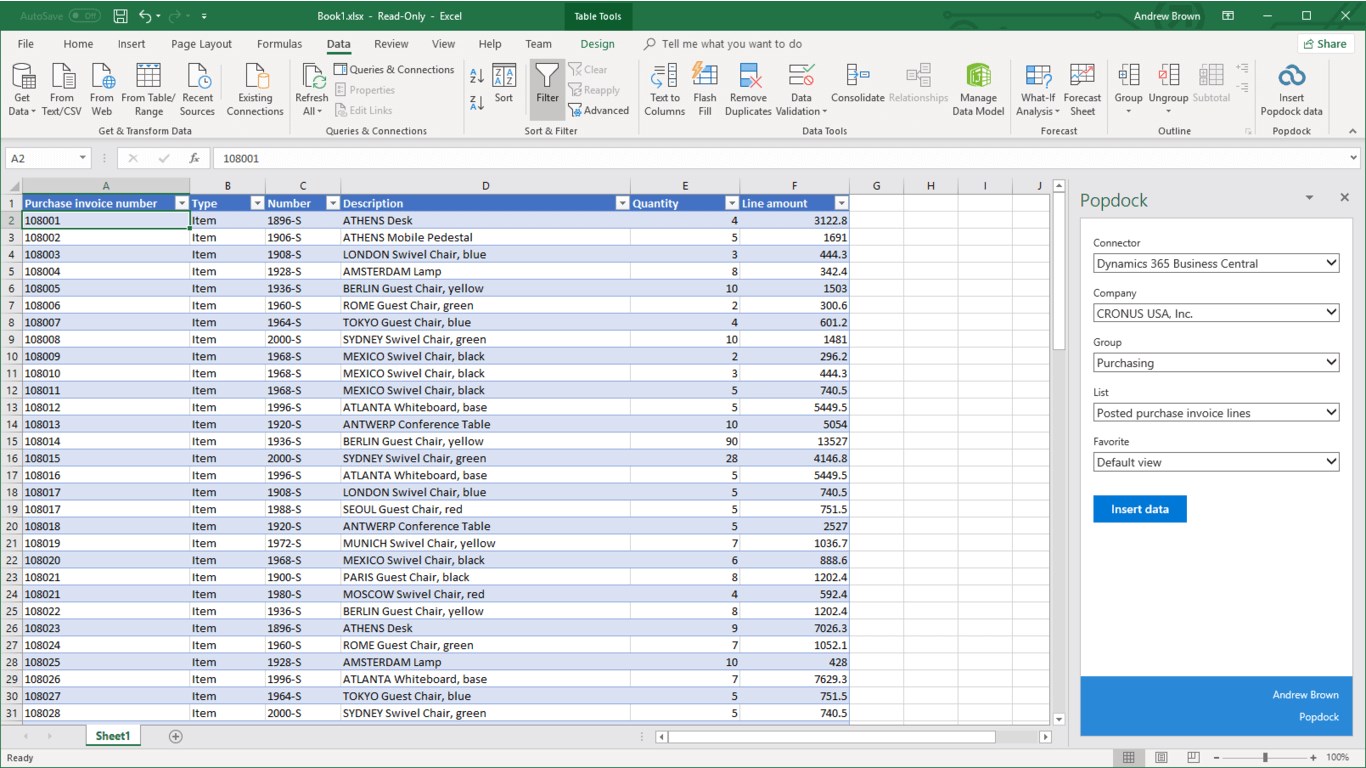Click the Share button

pyautogui.click(x=1325, y=44)
